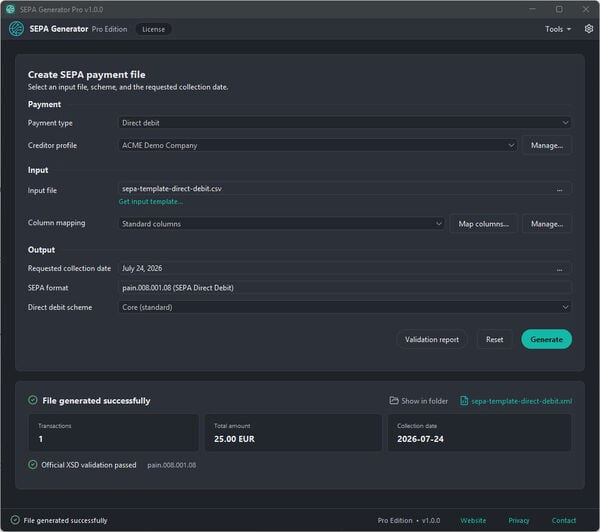Click the XML file icon beside the output filename

[464, 401]
